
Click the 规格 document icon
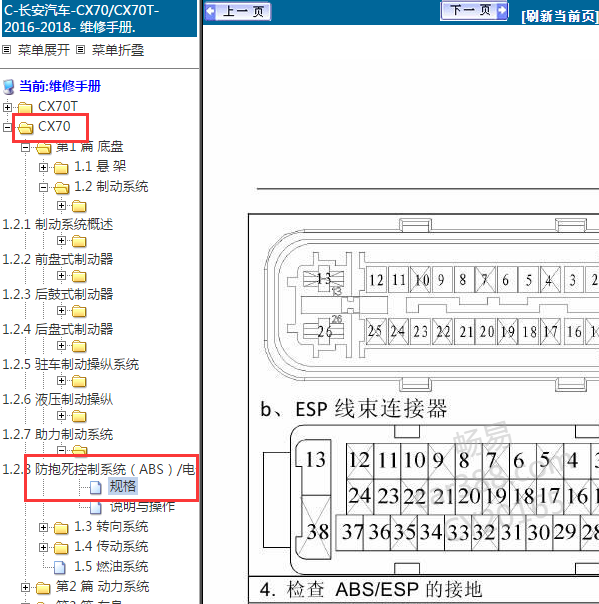[x=96, y=487]
